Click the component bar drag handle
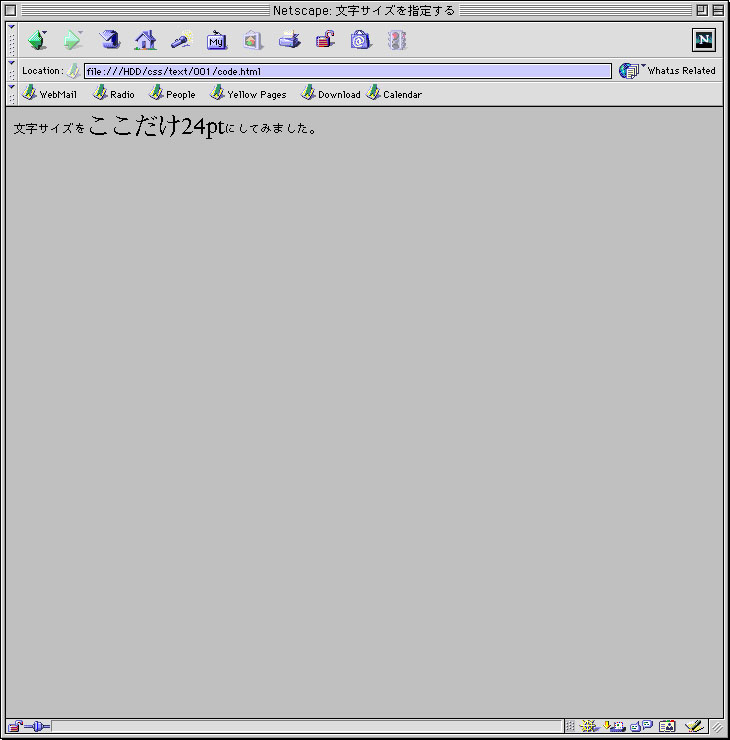Screen dimensions: 730x740 pyautogui.click(x=570, y=726)
